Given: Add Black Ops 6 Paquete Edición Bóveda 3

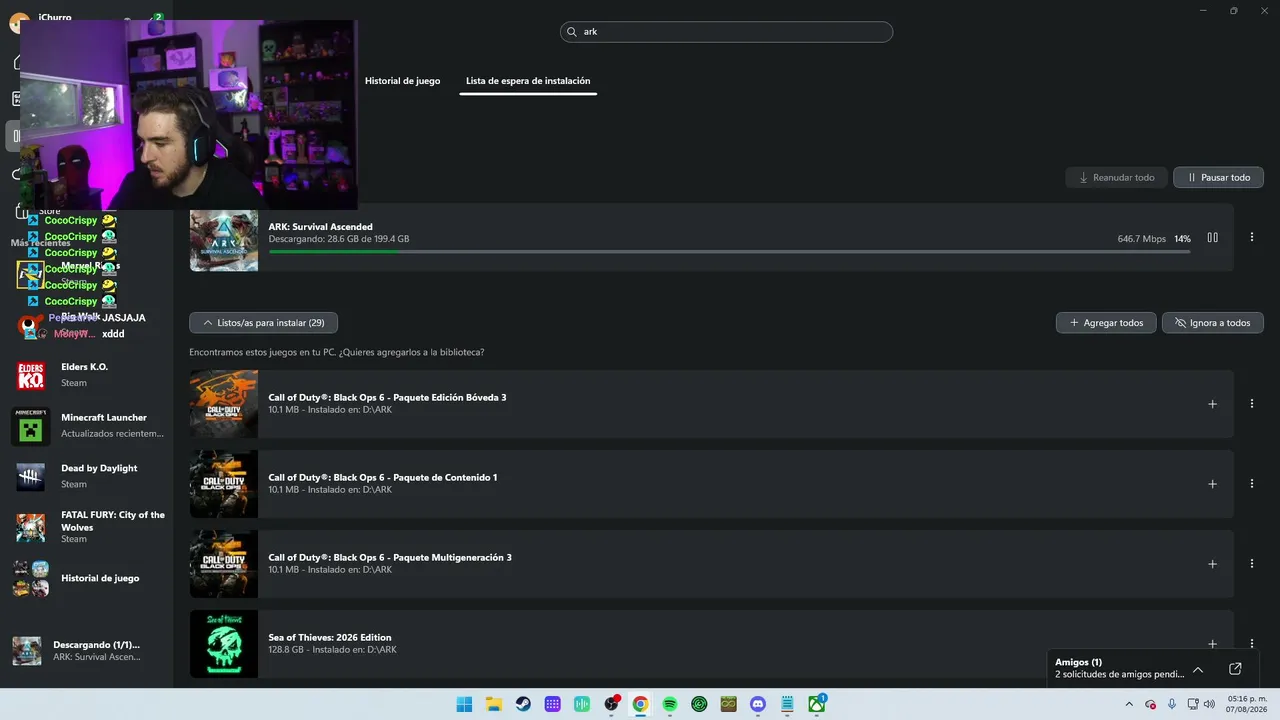Looking at the screenshot, I should point(1212,404).
